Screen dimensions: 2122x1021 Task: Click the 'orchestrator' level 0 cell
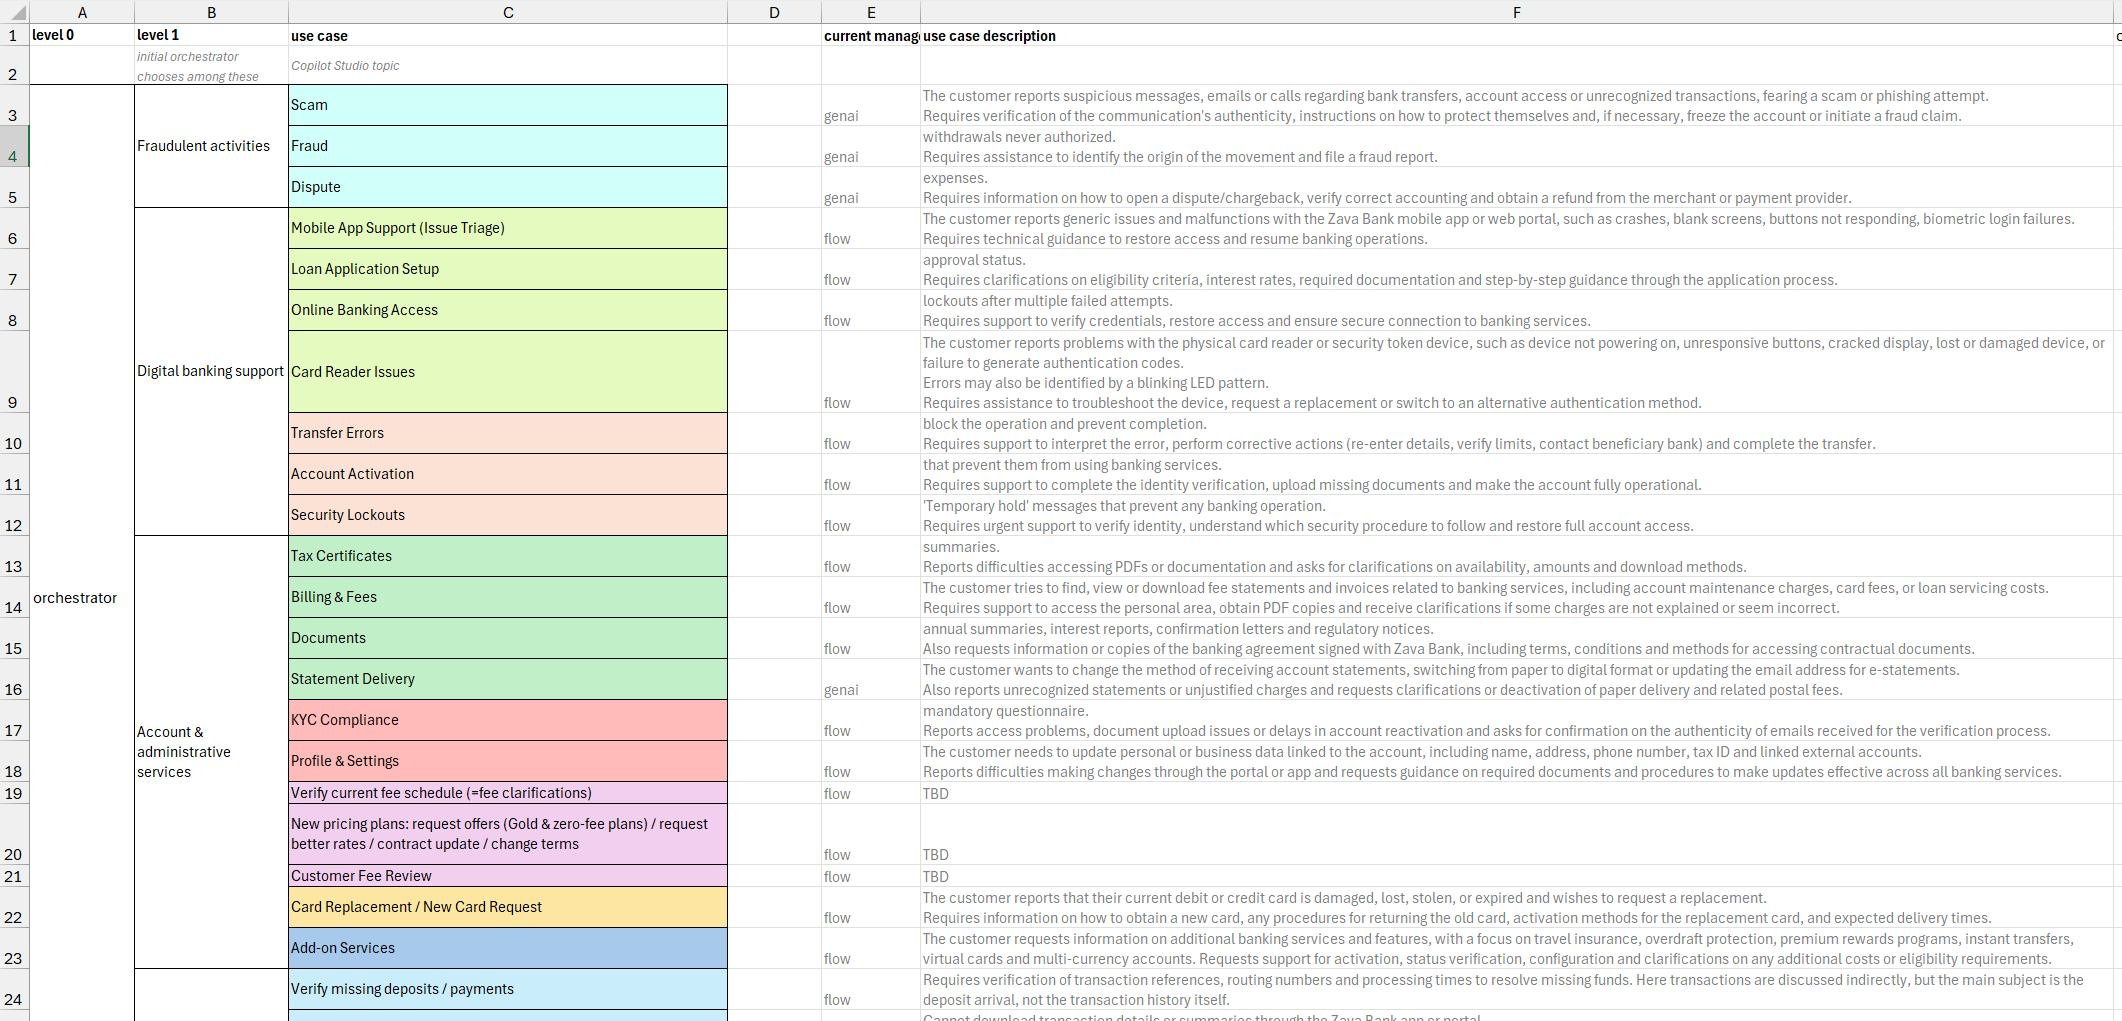pos(76,597)
